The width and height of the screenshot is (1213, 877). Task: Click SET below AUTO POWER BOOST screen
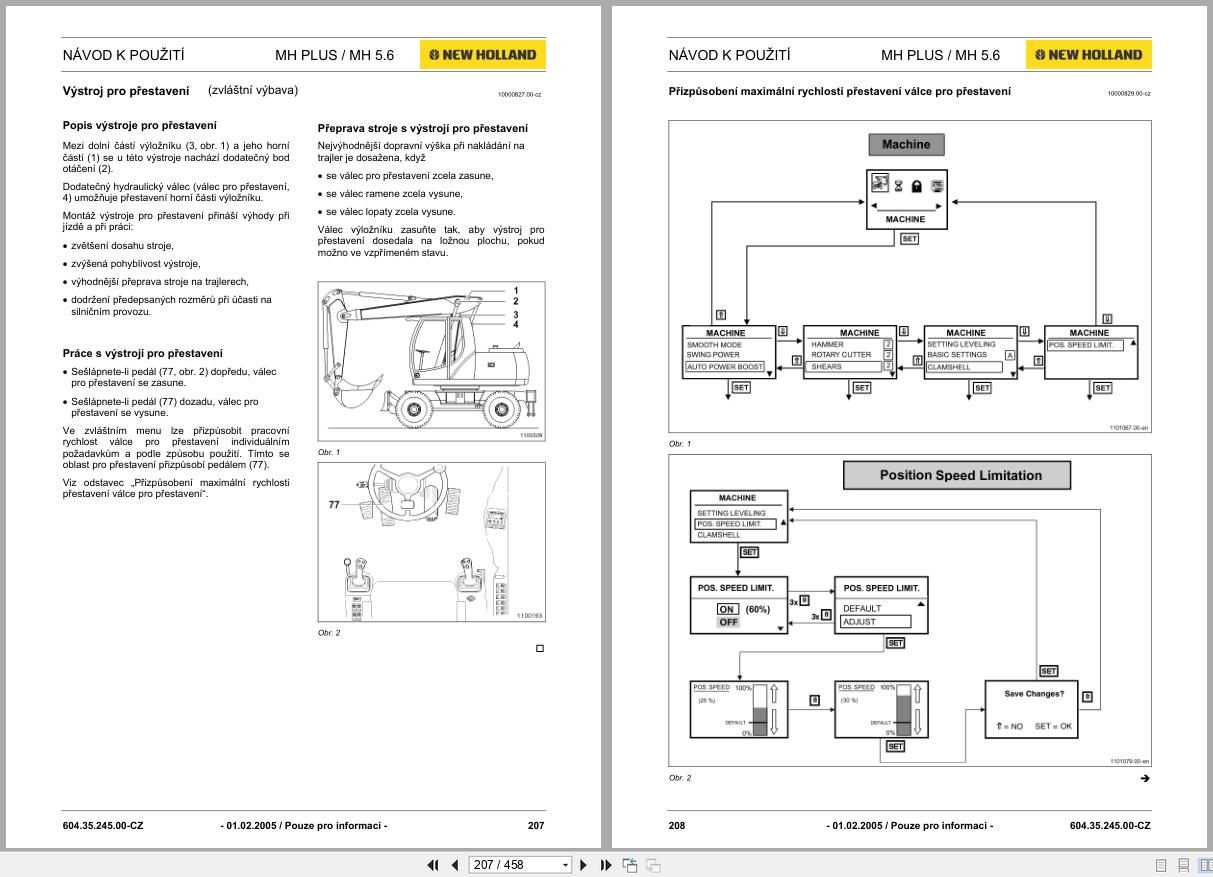point(741,387)
